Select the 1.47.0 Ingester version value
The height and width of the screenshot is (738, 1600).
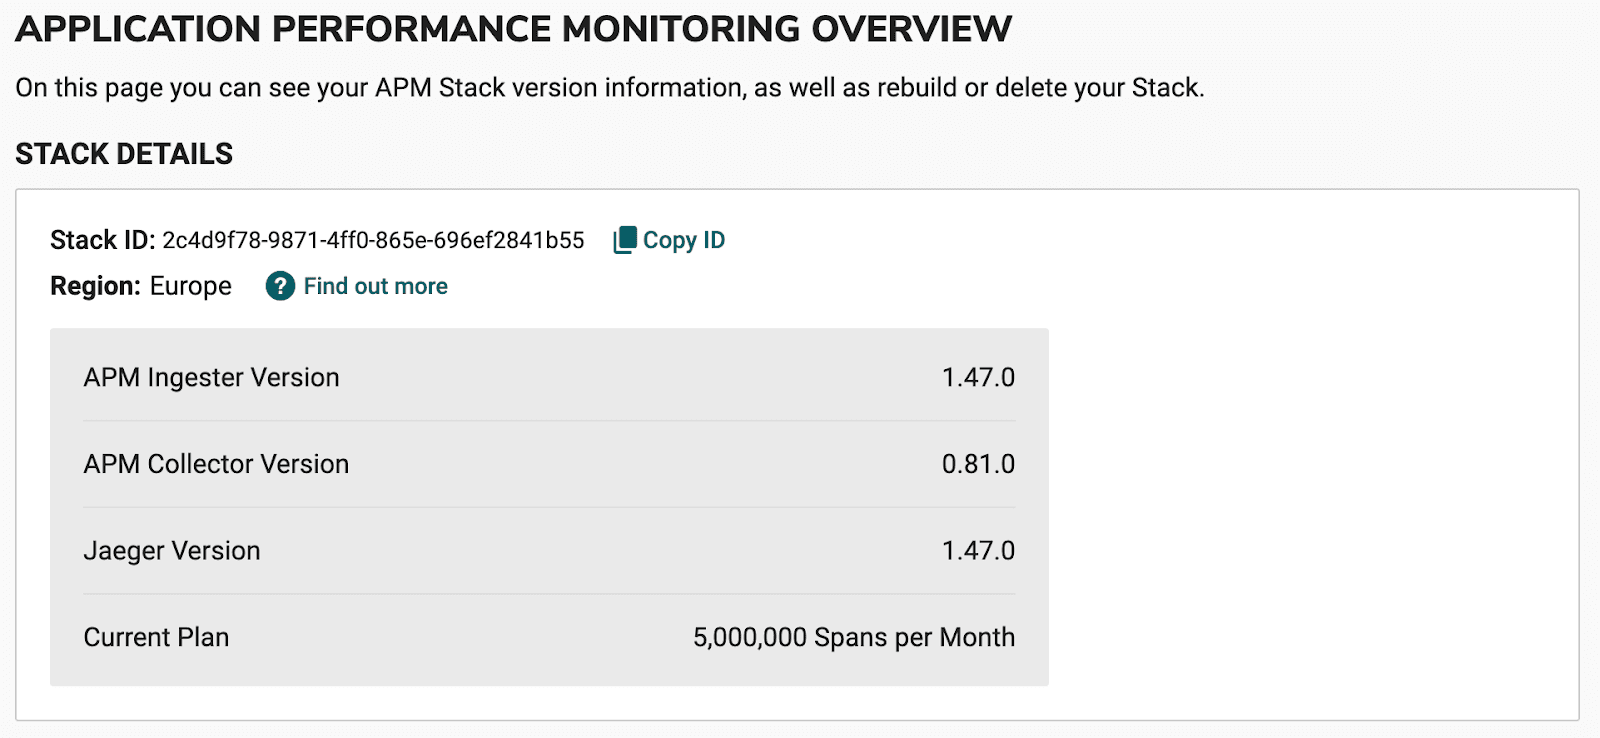click(x=978, y=378)
